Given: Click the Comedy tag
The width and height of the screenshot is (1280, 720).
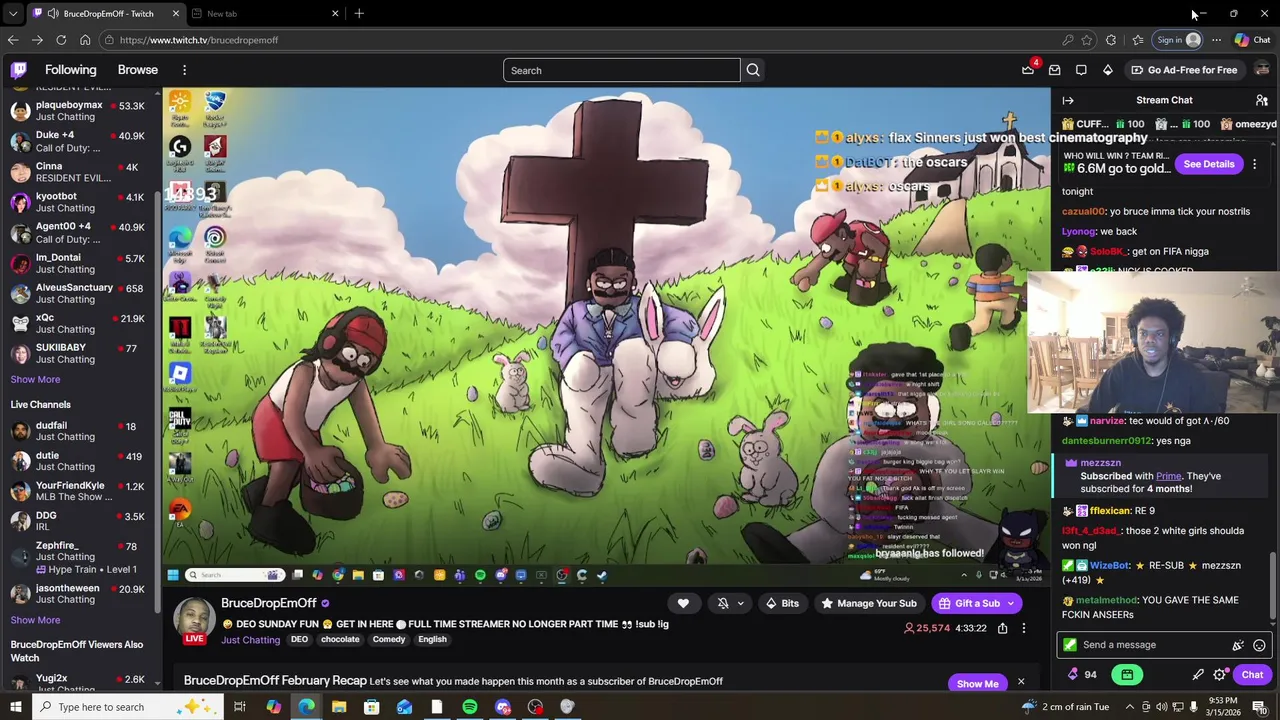Looking at the screenshot, I should point(389,640).
